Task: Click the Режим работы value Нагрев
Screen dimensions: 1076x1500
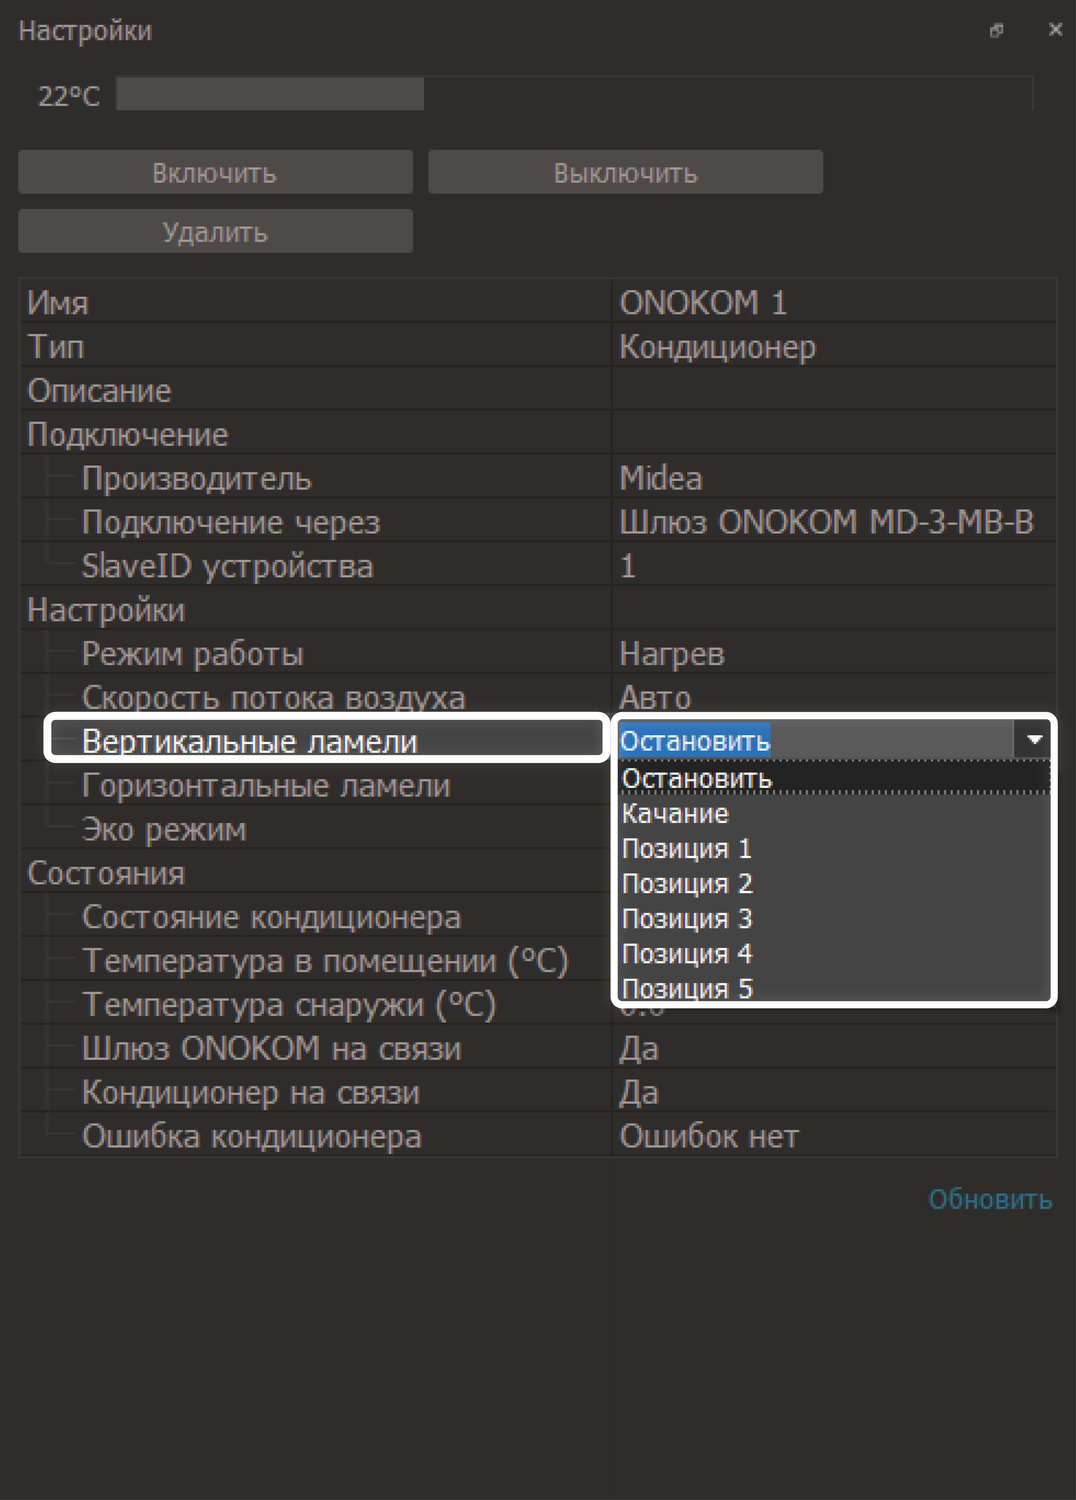Action: 672,654
